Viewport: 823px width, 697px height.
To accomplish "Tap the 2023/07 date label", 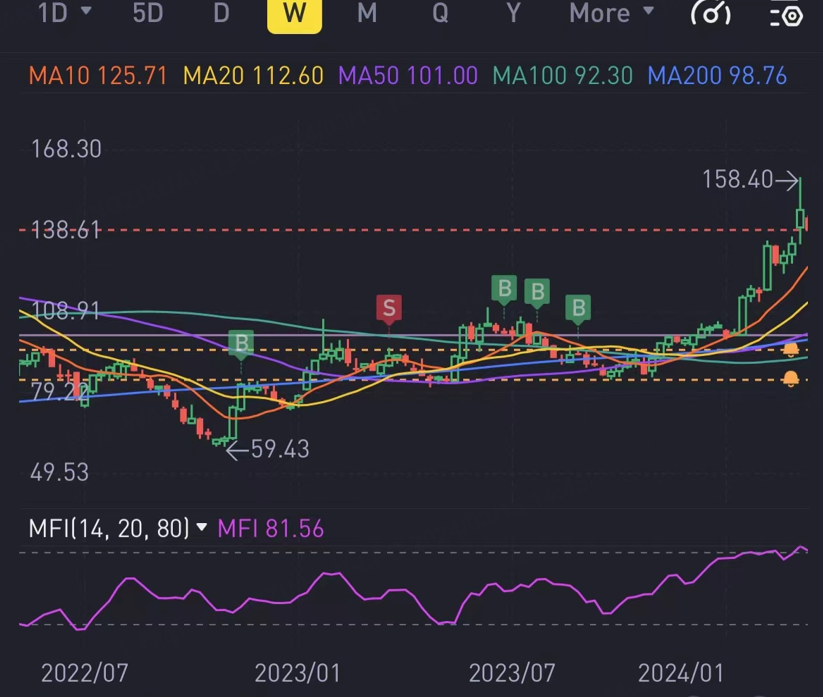I will tap(512, 673).
